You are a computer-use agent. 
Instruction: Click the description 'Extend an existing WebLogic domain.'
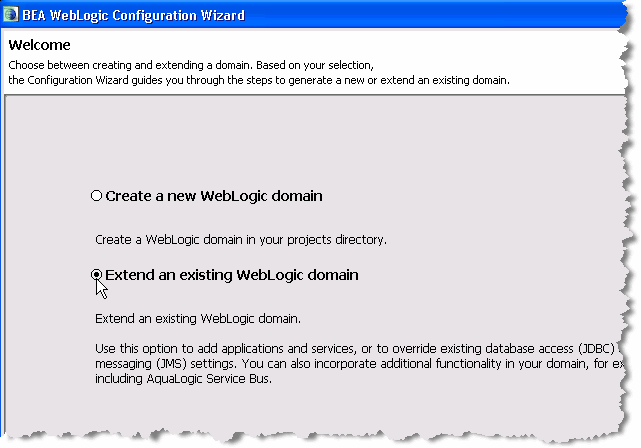pos(198,319)
